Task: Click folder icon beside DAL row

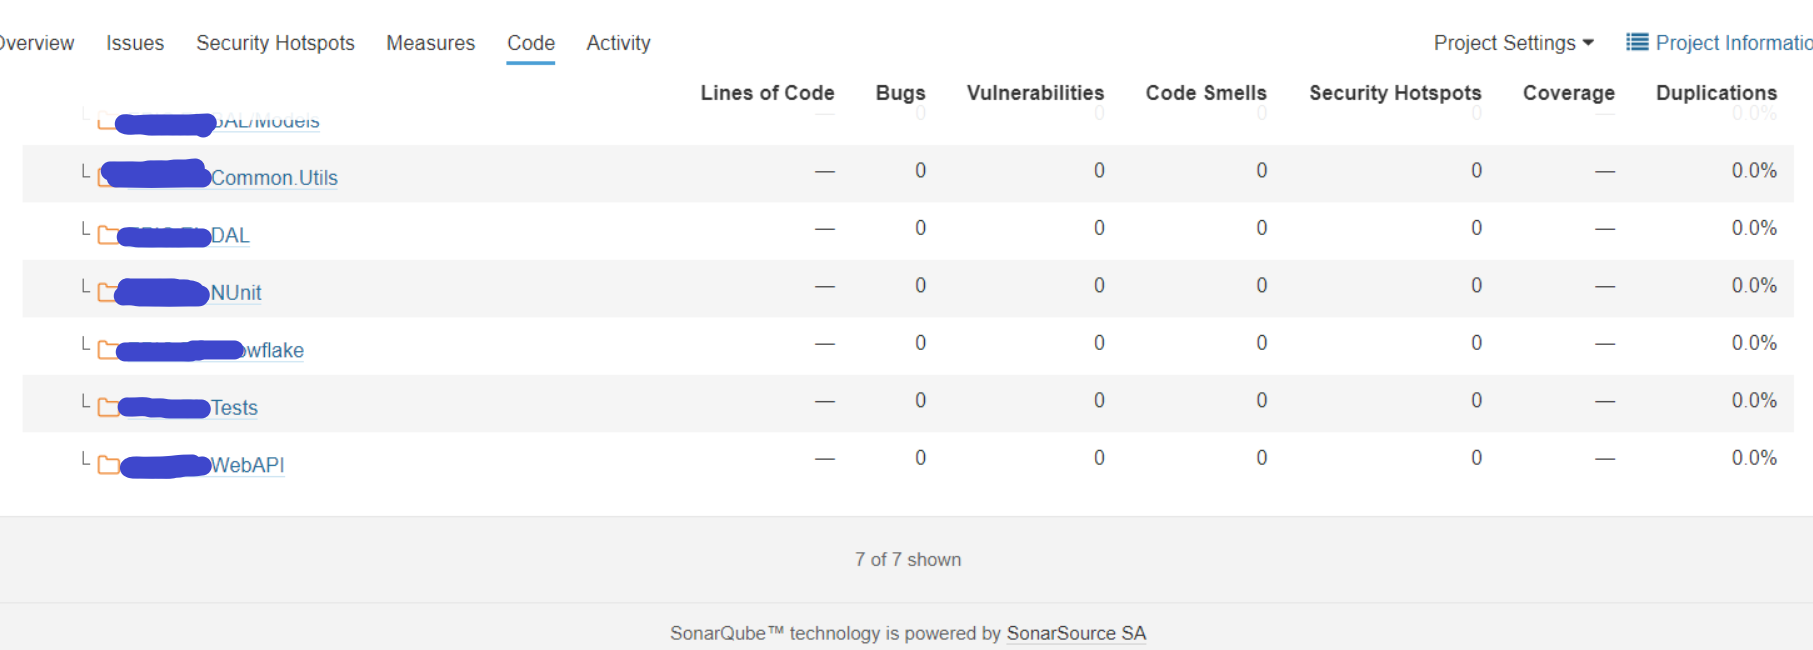Action: pyautogui.click(x=107, y=236)
